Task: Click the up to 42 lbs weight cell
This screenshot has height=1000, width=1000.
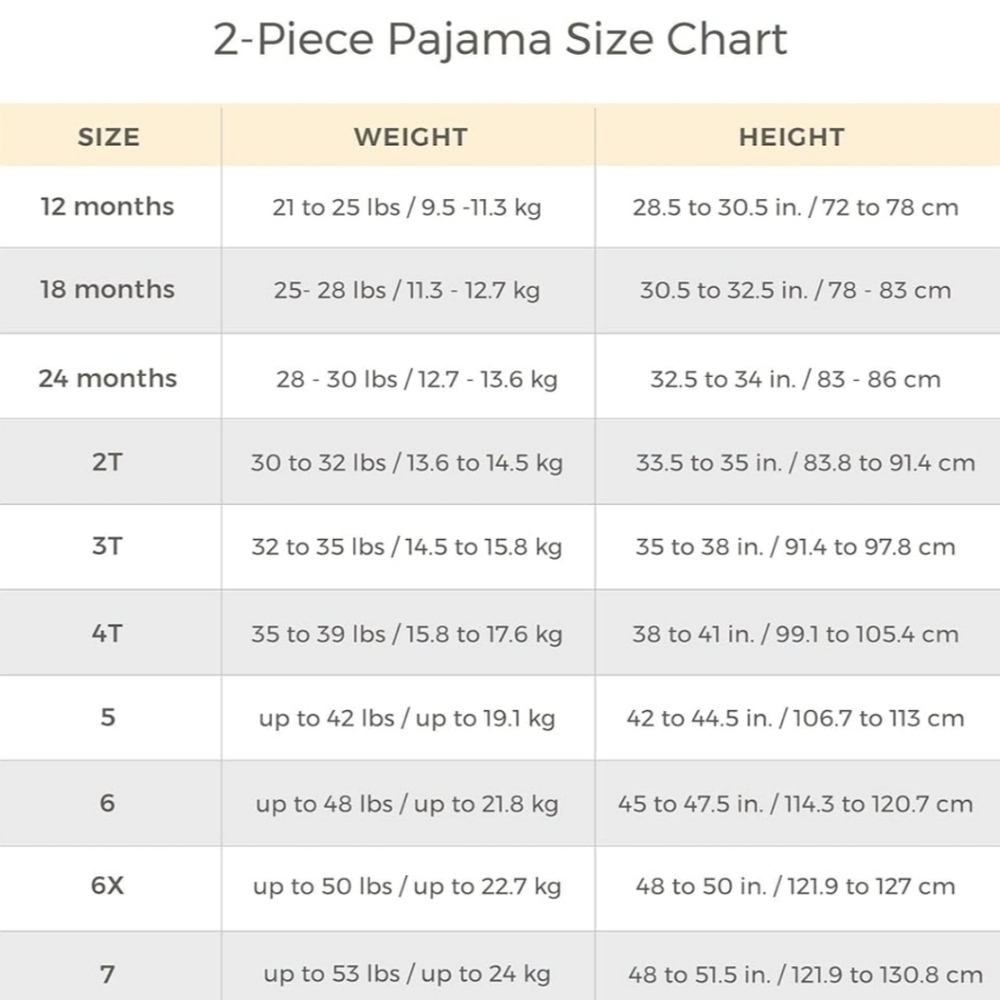Action: tap(407, 718)
